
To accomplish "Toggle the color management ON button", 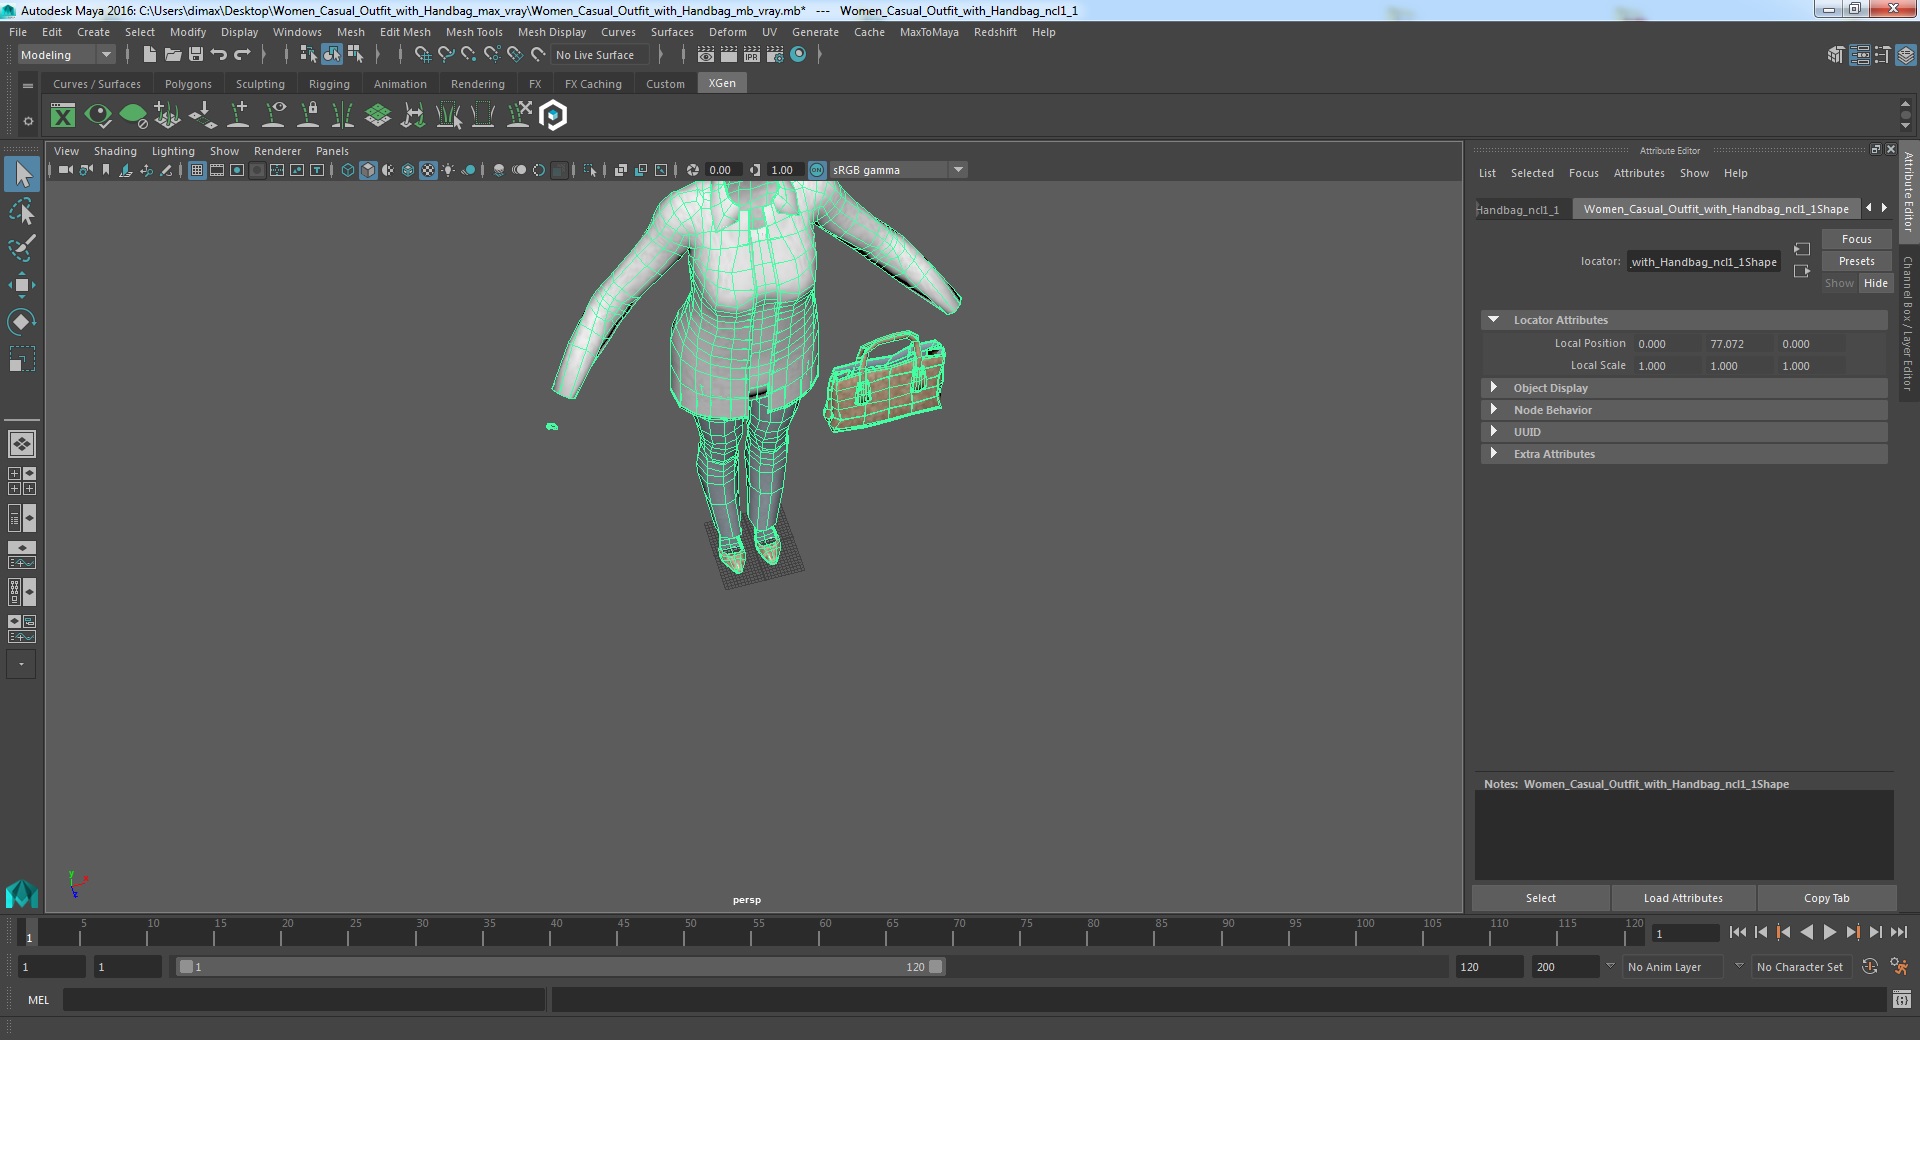I will tap(817, 170).
